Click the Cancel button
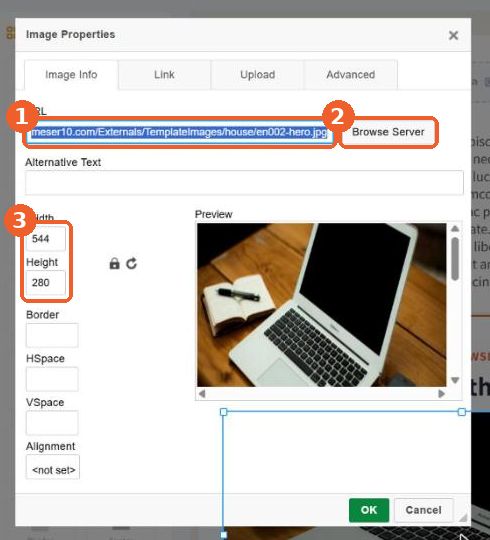Screen dimensions: 490x540 click(x=424, y=510)
